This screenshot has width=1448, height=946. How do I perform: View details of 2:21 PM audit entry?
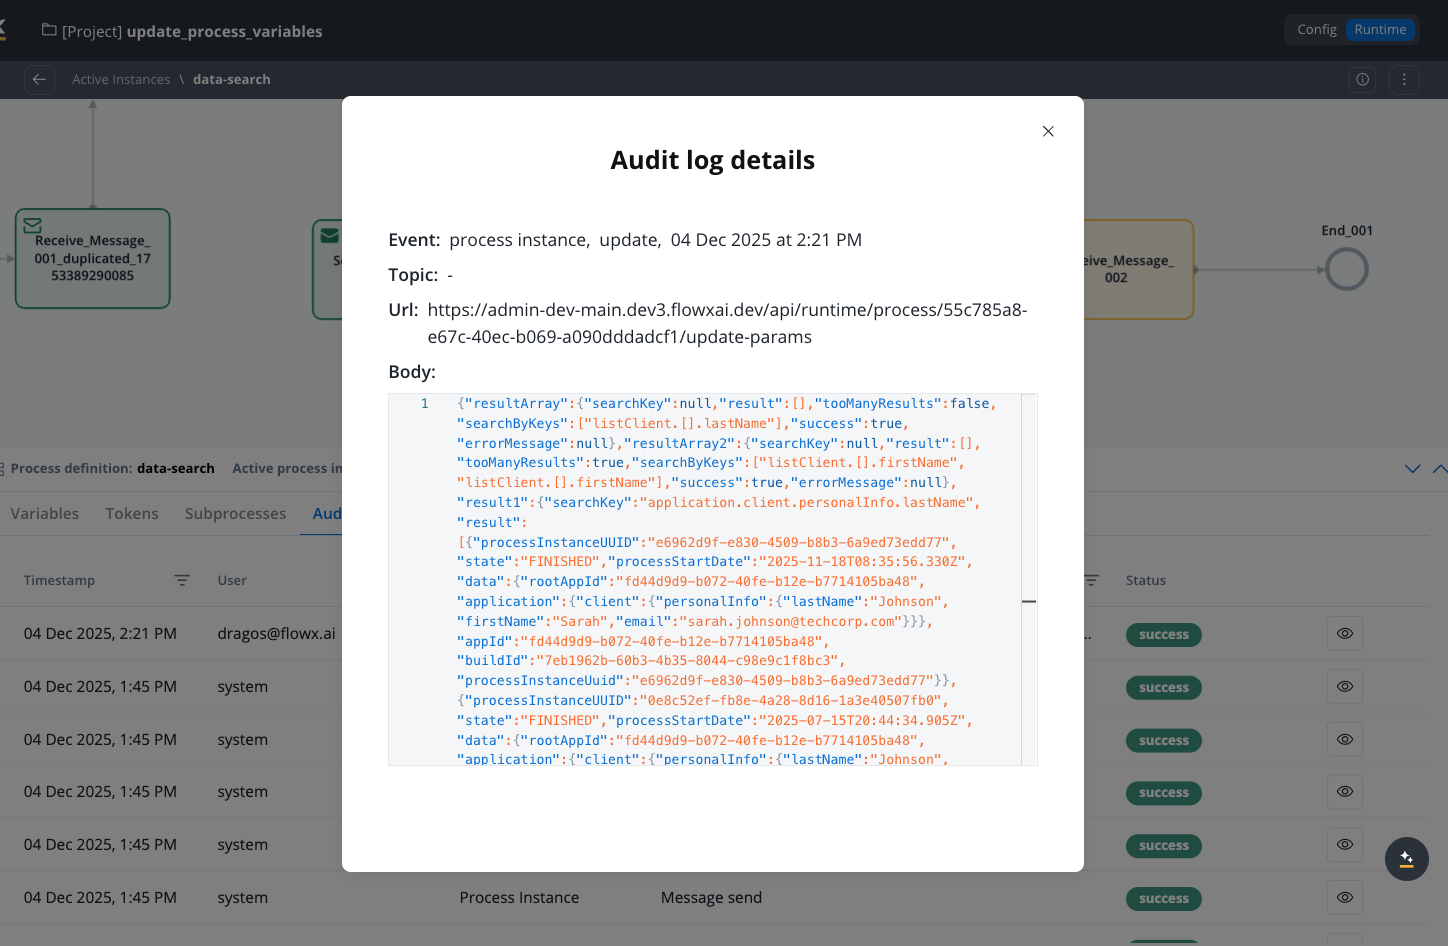pos(1344,634)
